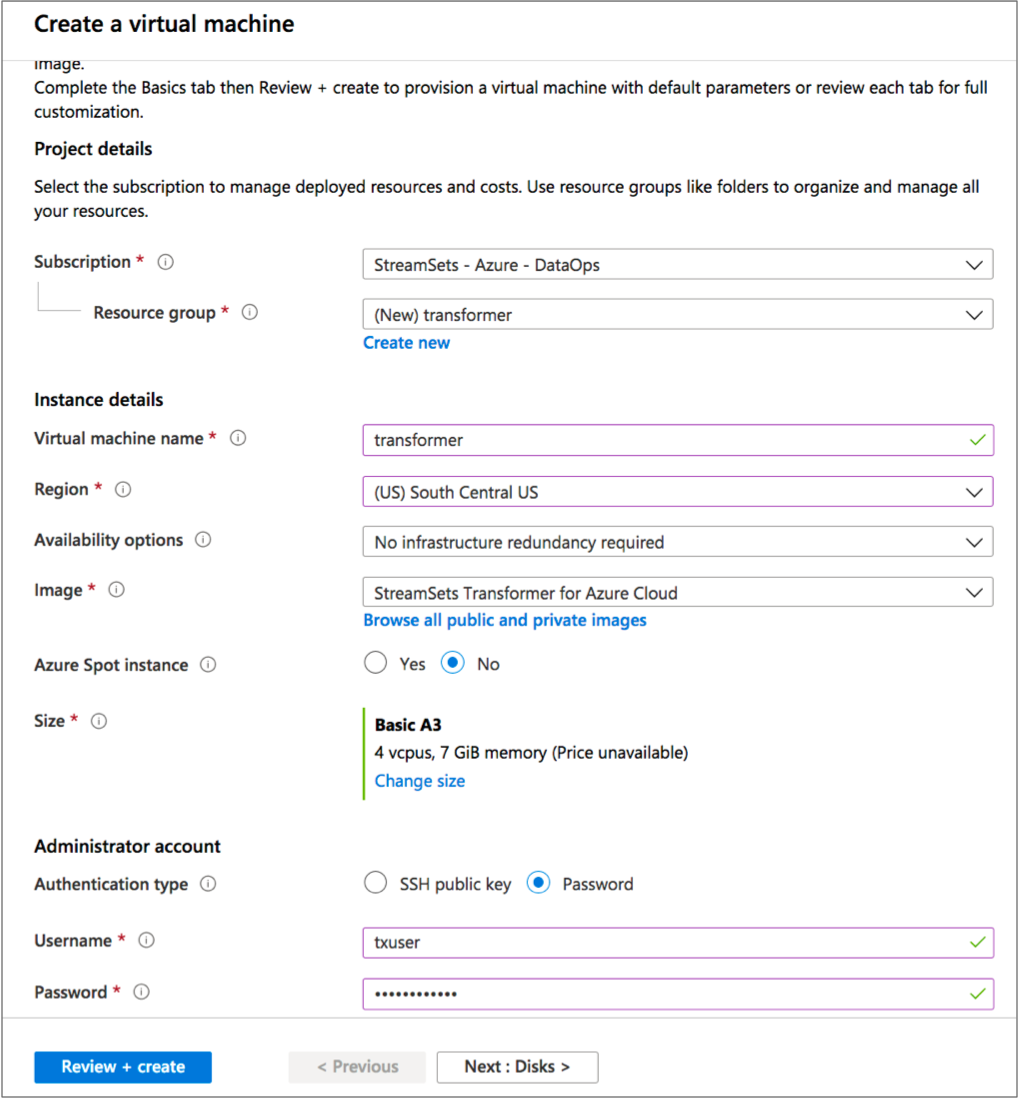Click the Create new resource group link
This screenshot has height=1098, width=1018.
[406, 343]
